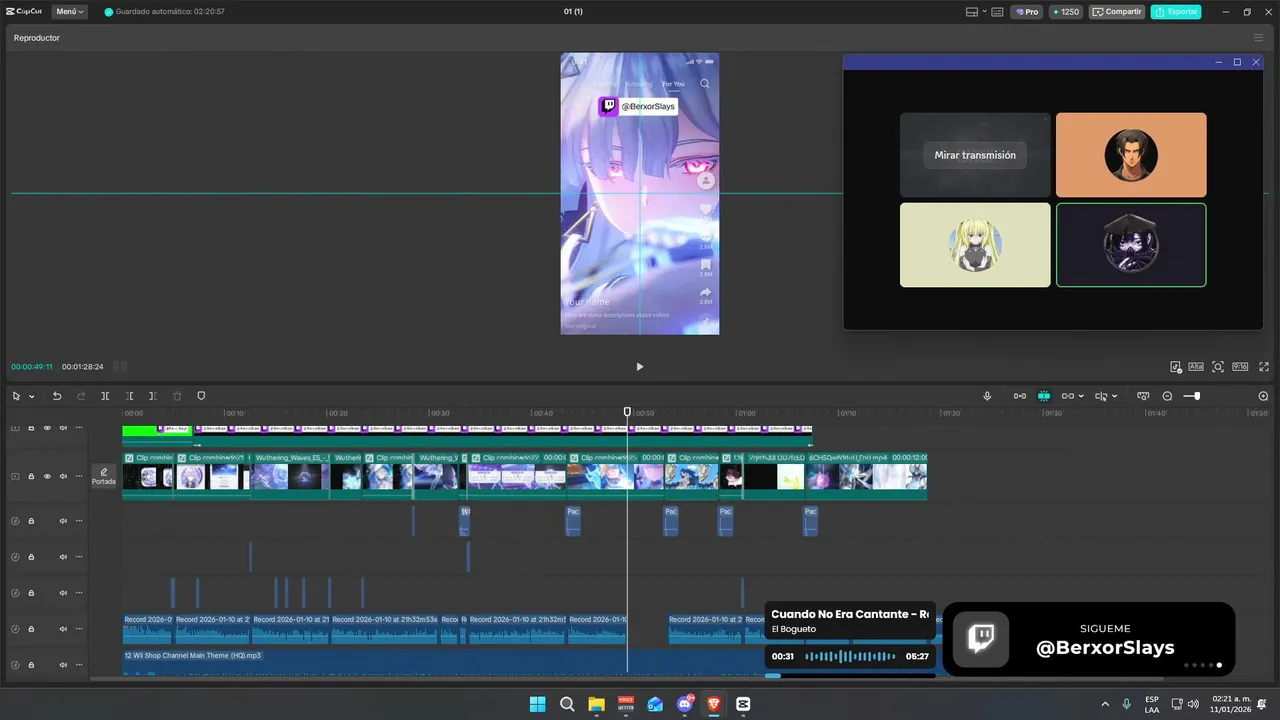Click Mirar transmisión in the floating call window
1280x720 pixels.
pyautogui.click(x=975, y=155)
